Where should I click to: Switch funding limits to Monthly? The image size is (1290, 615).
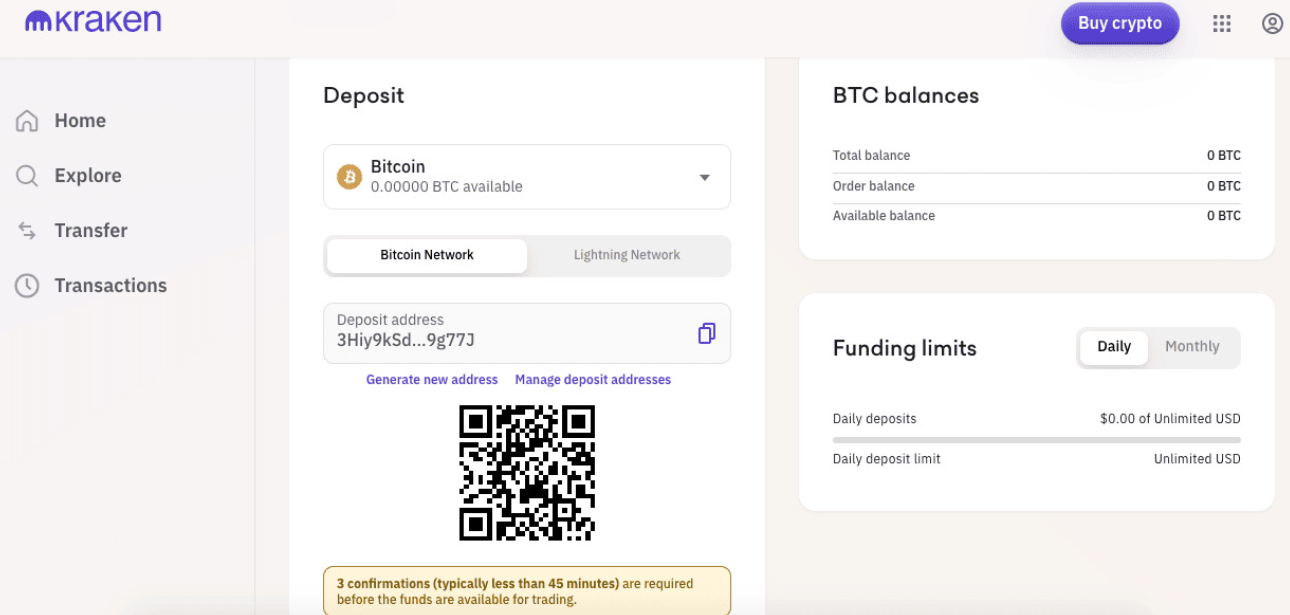1192,346
